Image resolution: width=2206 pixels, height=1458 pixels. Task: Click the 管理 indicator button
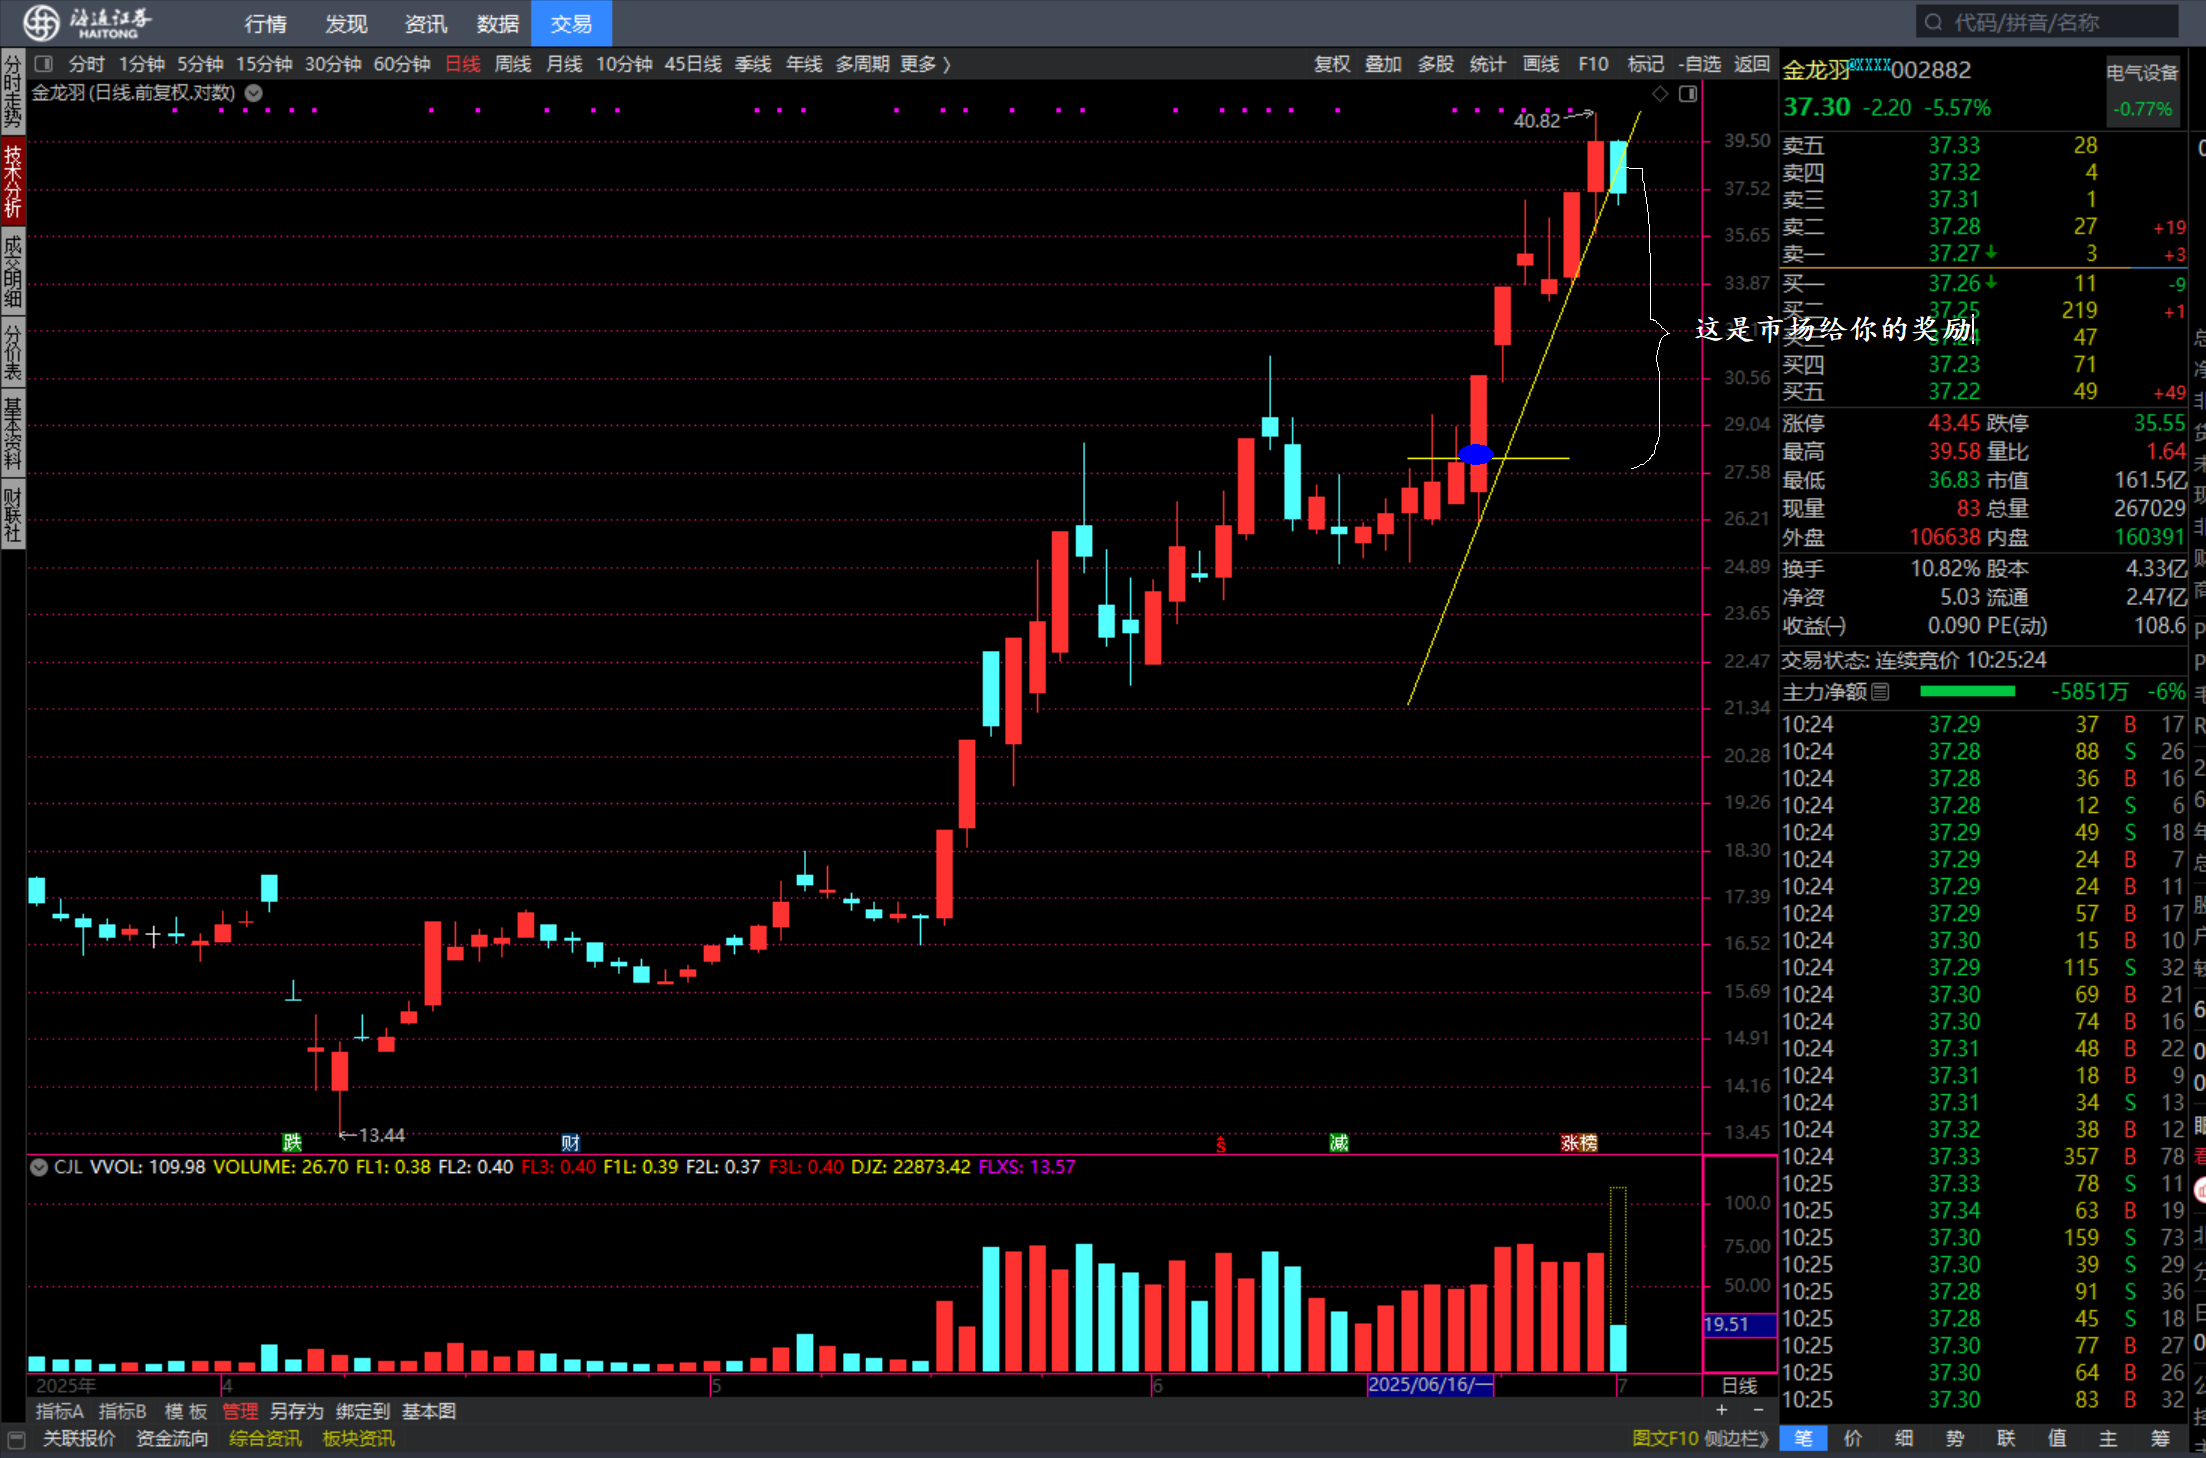240,1411
